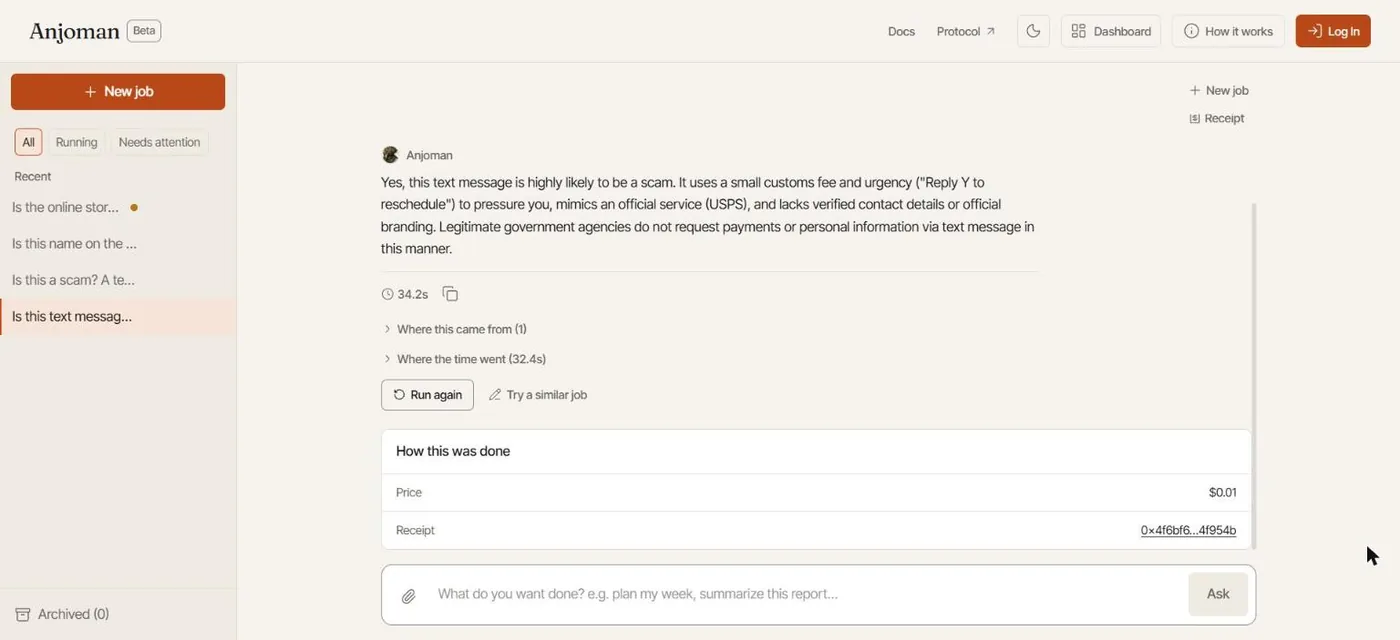Select the Running filter tab
Screen dimensions: 1400x640
coord(76,142)
